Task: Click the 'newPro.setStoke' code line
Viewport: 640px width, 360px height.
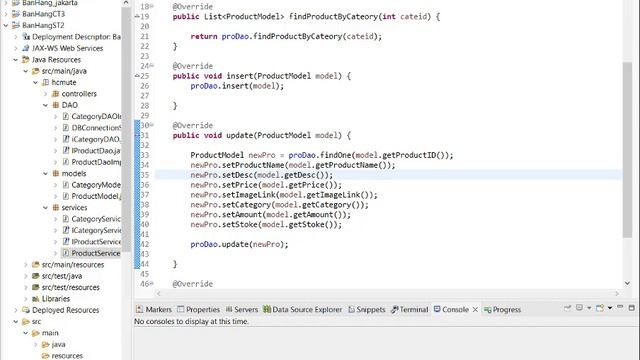Action: point(266,224)
